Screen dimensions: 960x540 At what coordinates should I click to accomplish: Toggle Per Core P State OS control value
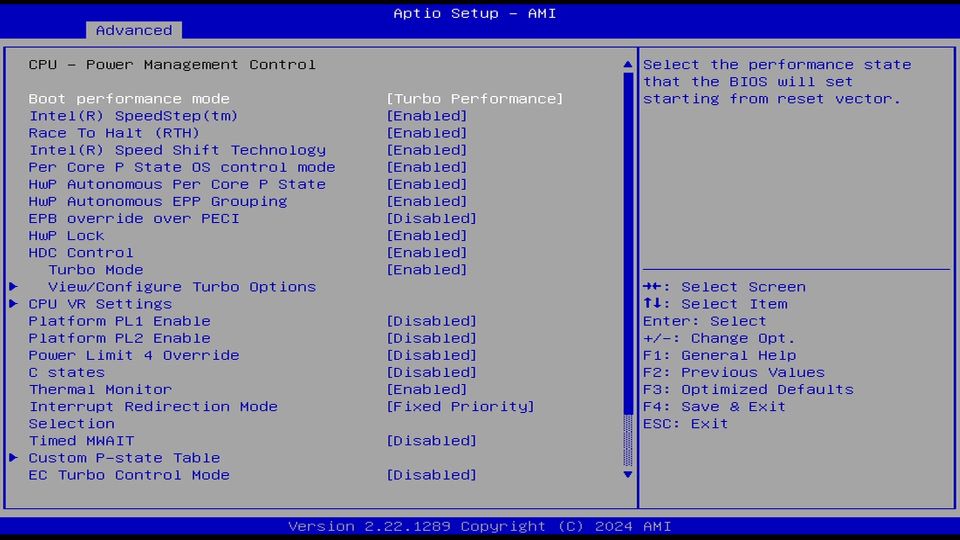click(x=427, y=167)
